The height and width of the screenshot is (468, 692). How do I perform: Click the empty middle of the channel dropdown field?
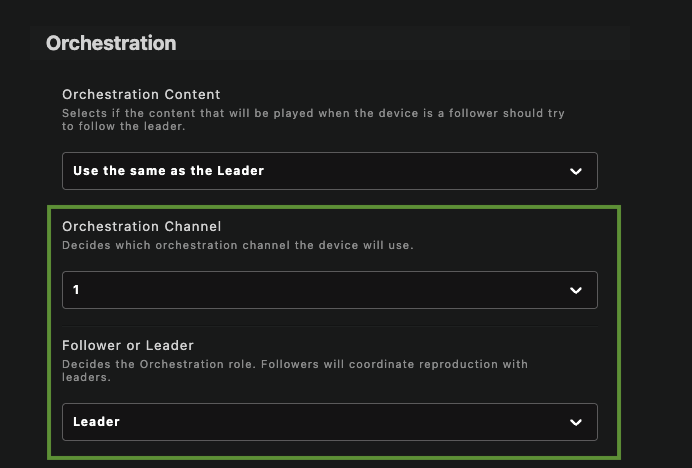[324, 290]
